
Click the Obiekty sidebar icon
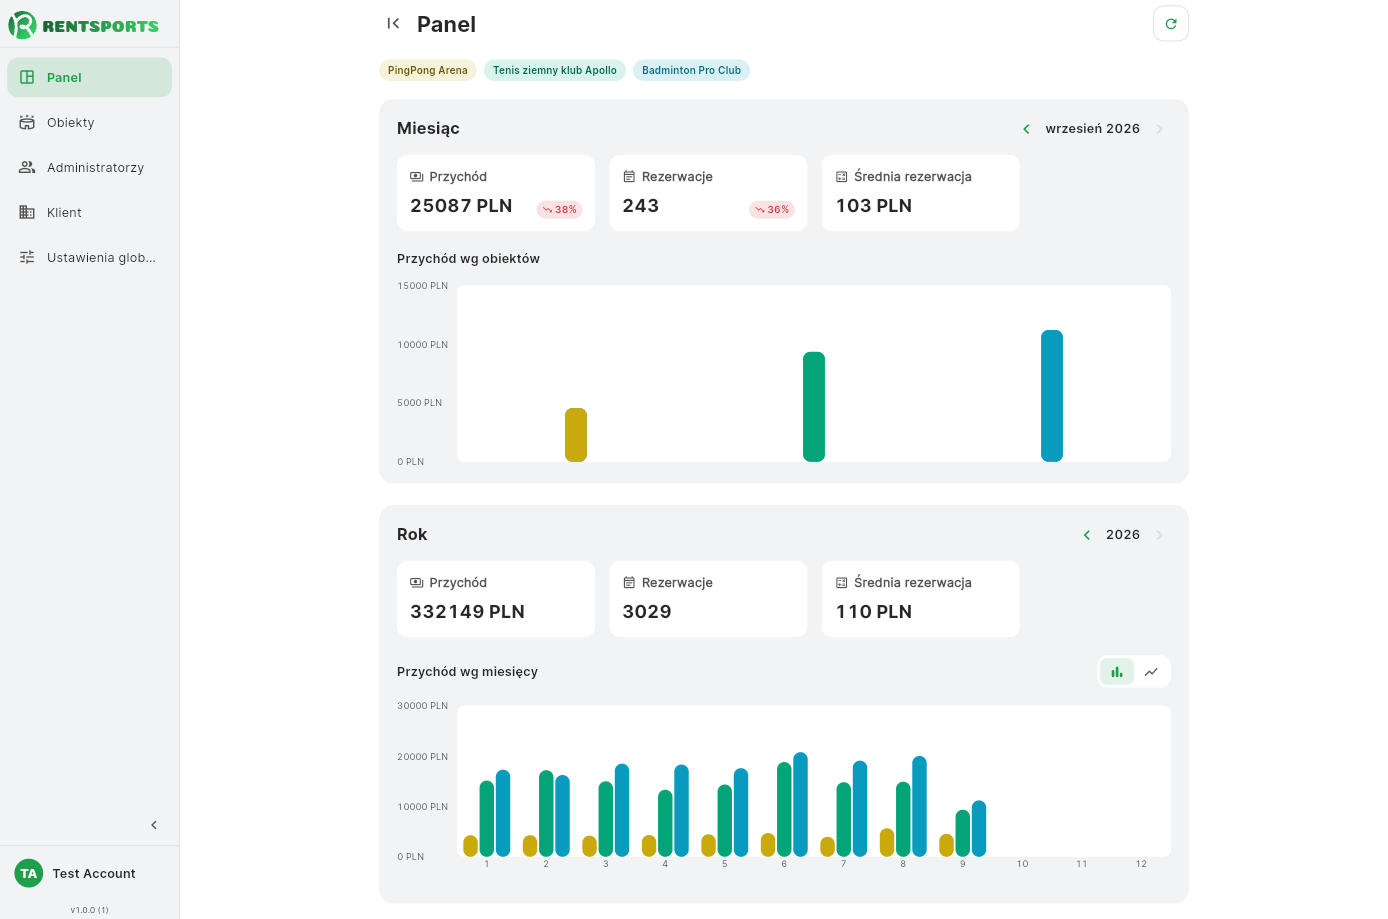[27, 122]
